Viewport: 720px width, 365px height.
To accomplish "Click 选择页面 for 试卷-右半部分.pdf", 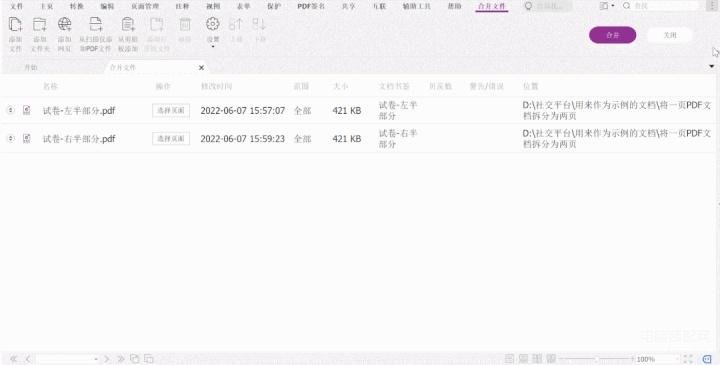I will [171, 138].
